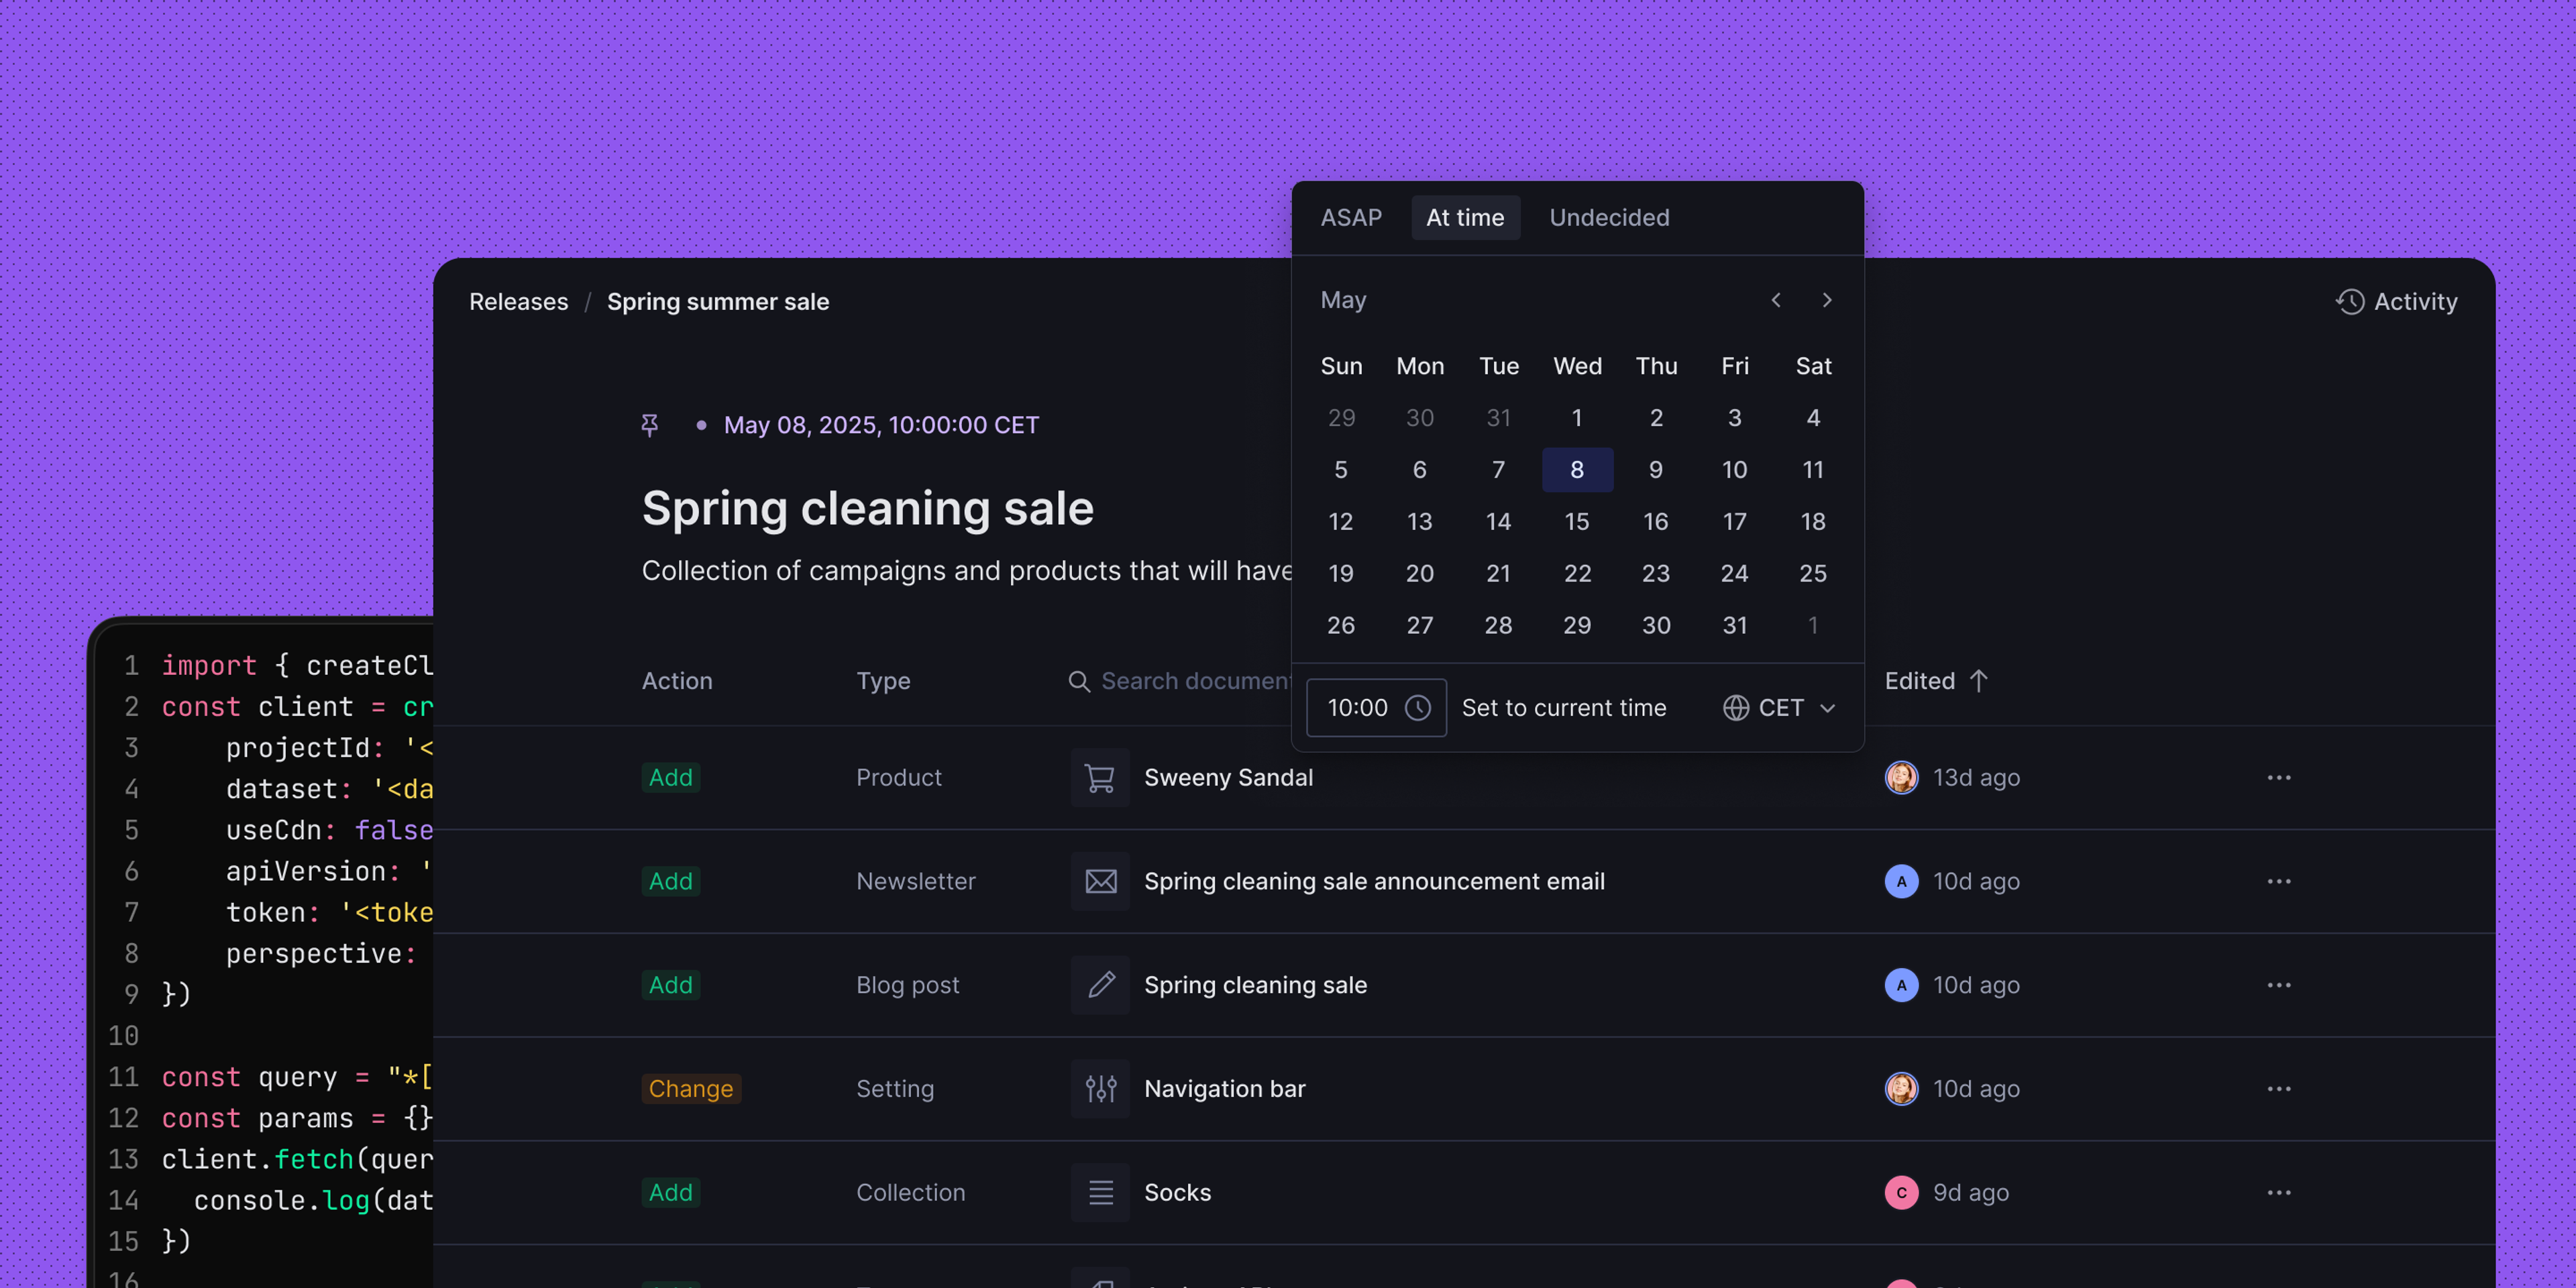Click the Add badge on Sweeny Sandal row
This screenshot has width=2576, height=1288.
[x=671, y=777]
